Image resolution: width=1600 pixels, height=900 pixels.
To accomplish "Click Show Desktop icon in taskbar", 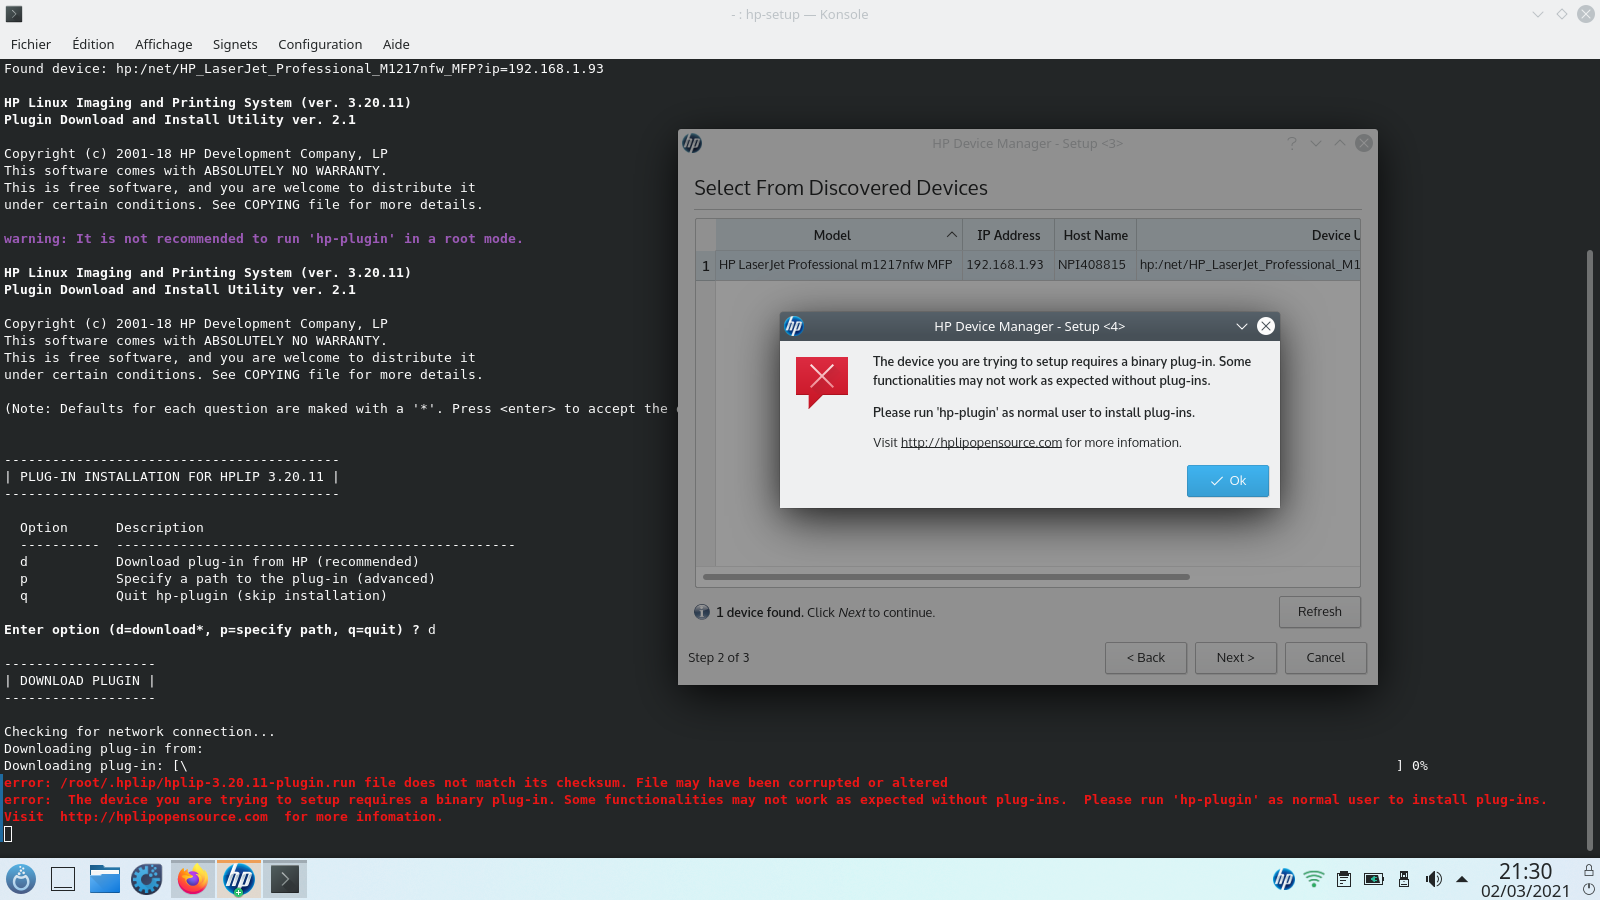I will (63, 879).
